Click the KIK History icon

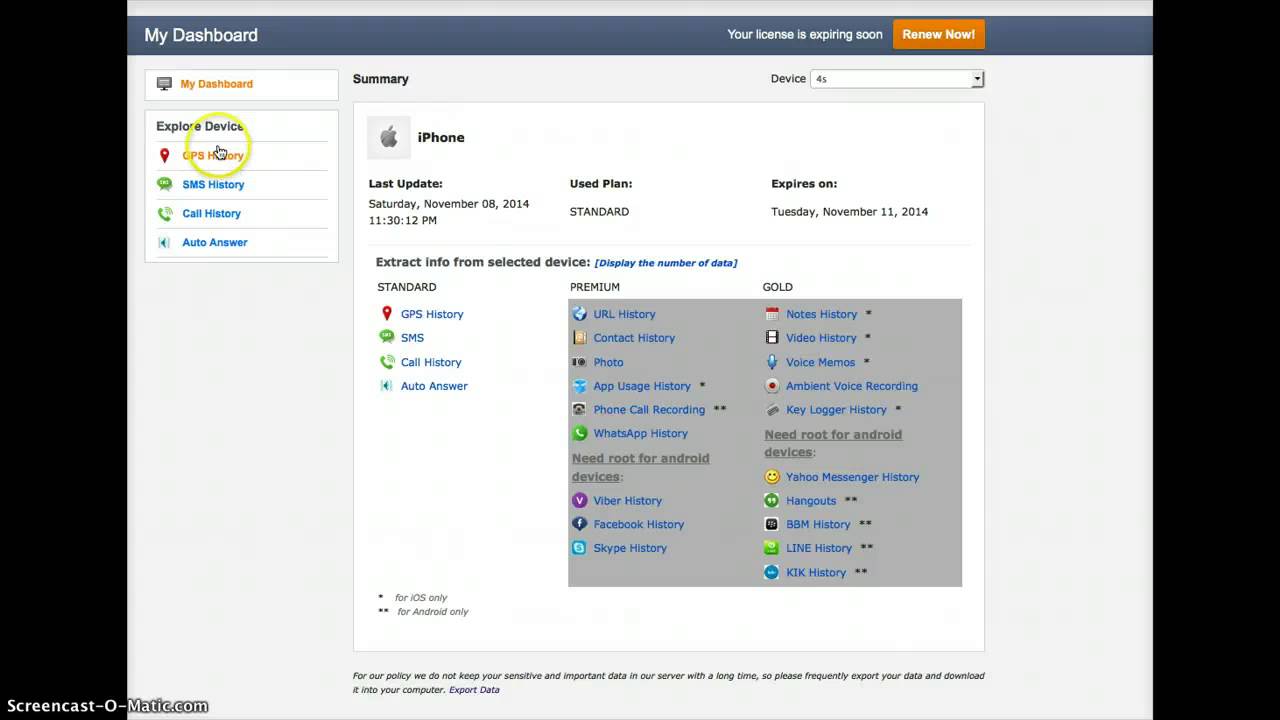point(772,573)
